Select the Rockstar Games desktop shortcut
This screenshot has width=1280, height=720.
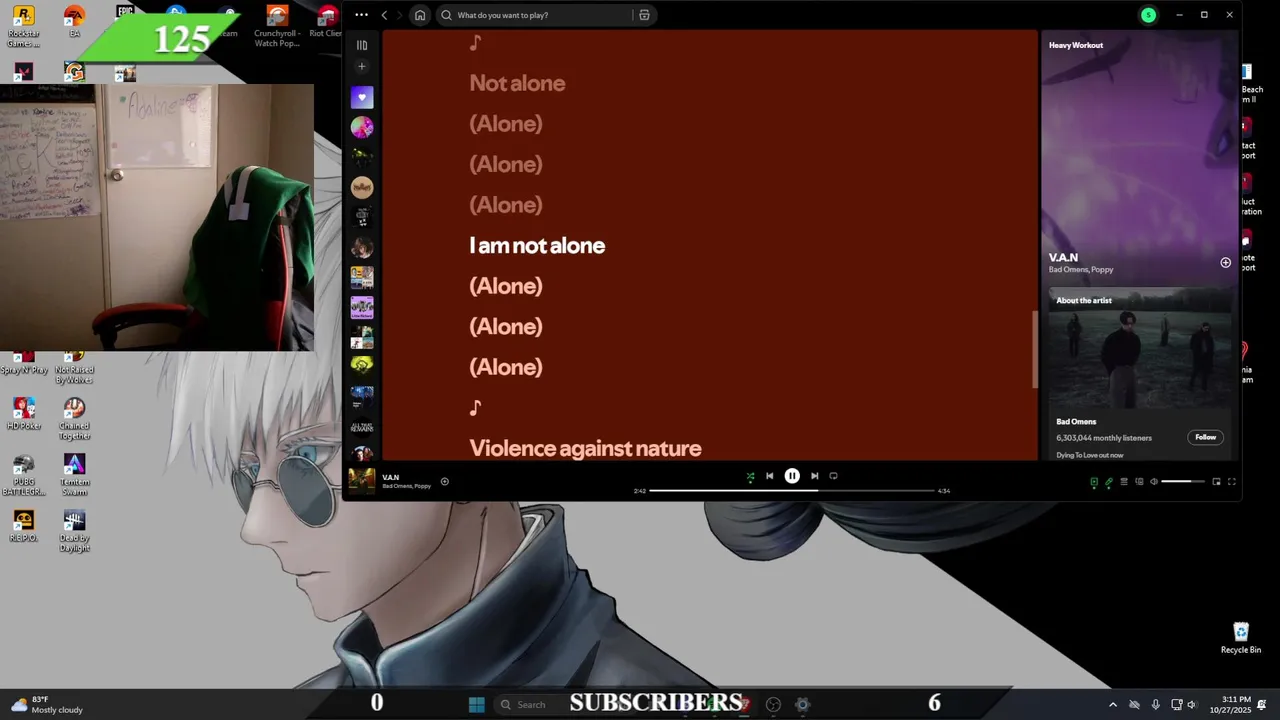coord(23,26)
